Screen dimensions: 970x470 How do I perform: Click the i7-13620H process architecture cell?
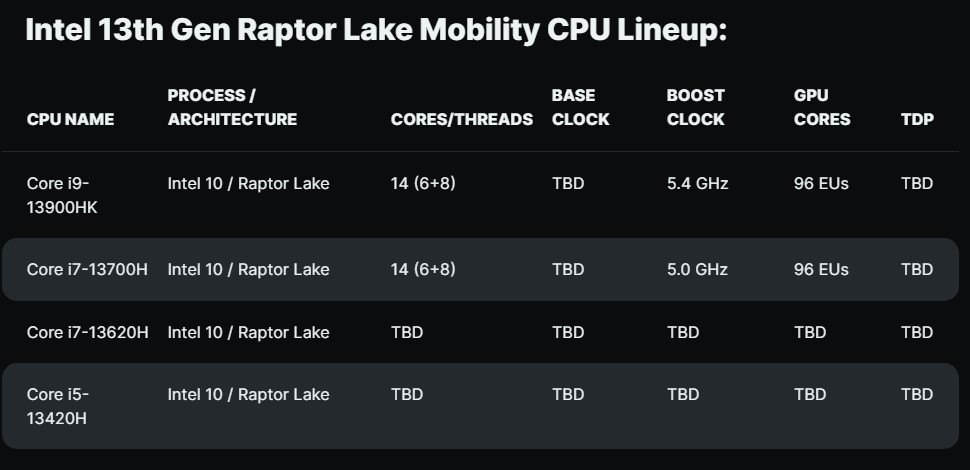point(248,332)
